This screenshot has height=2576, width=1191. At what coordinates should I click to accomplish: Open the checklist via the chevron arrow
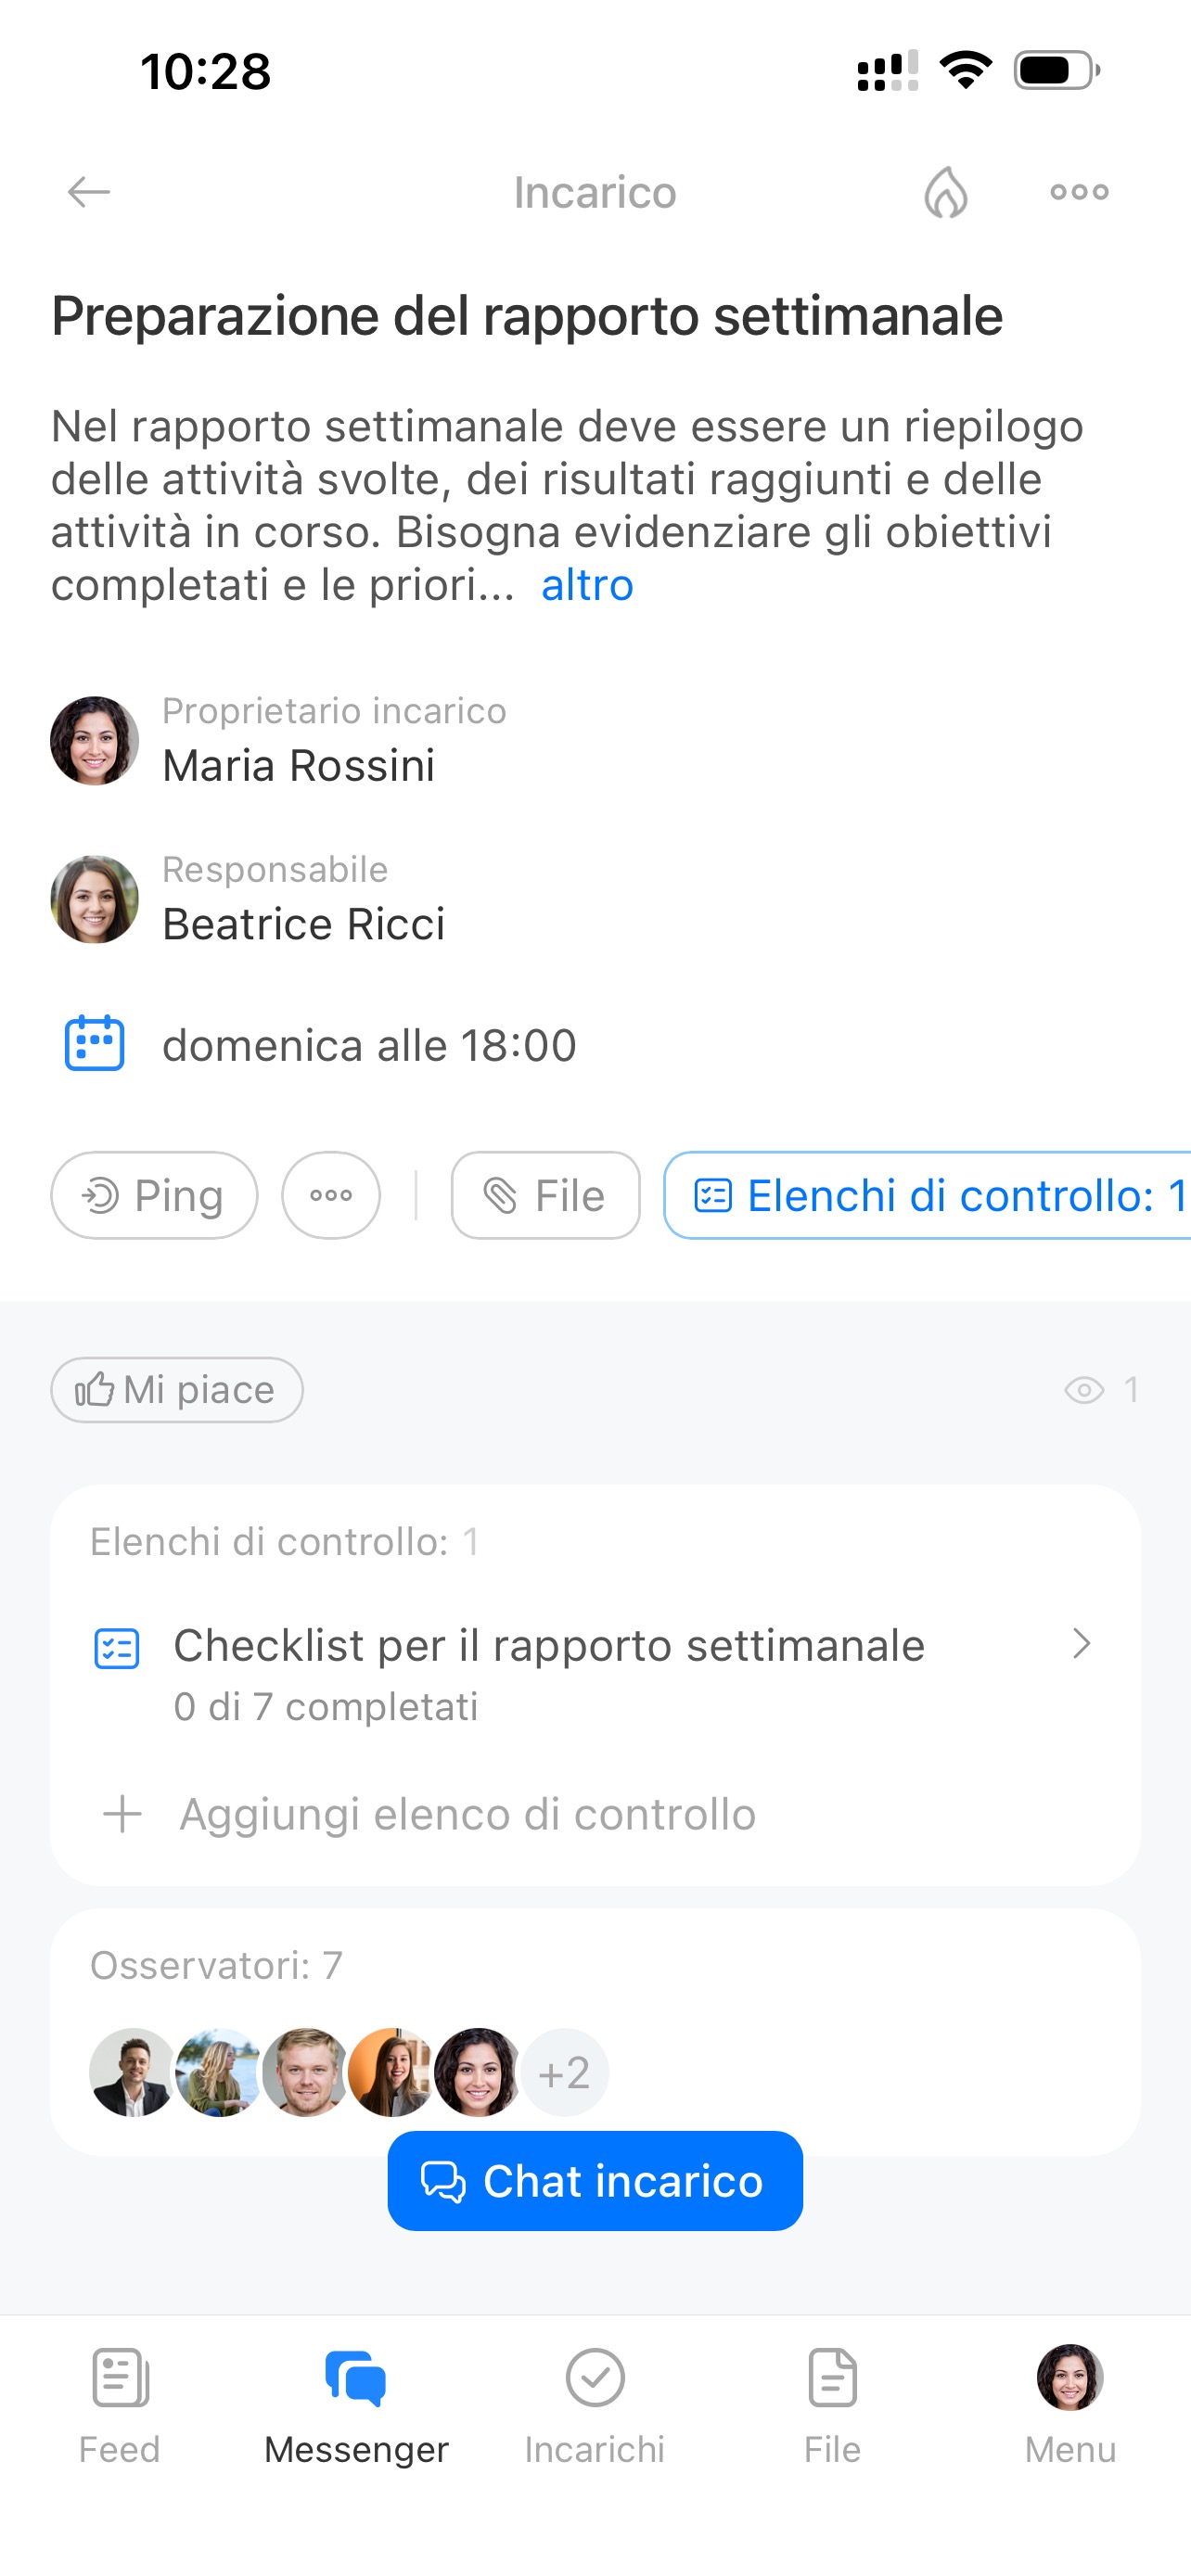tap(1081, 1644)
